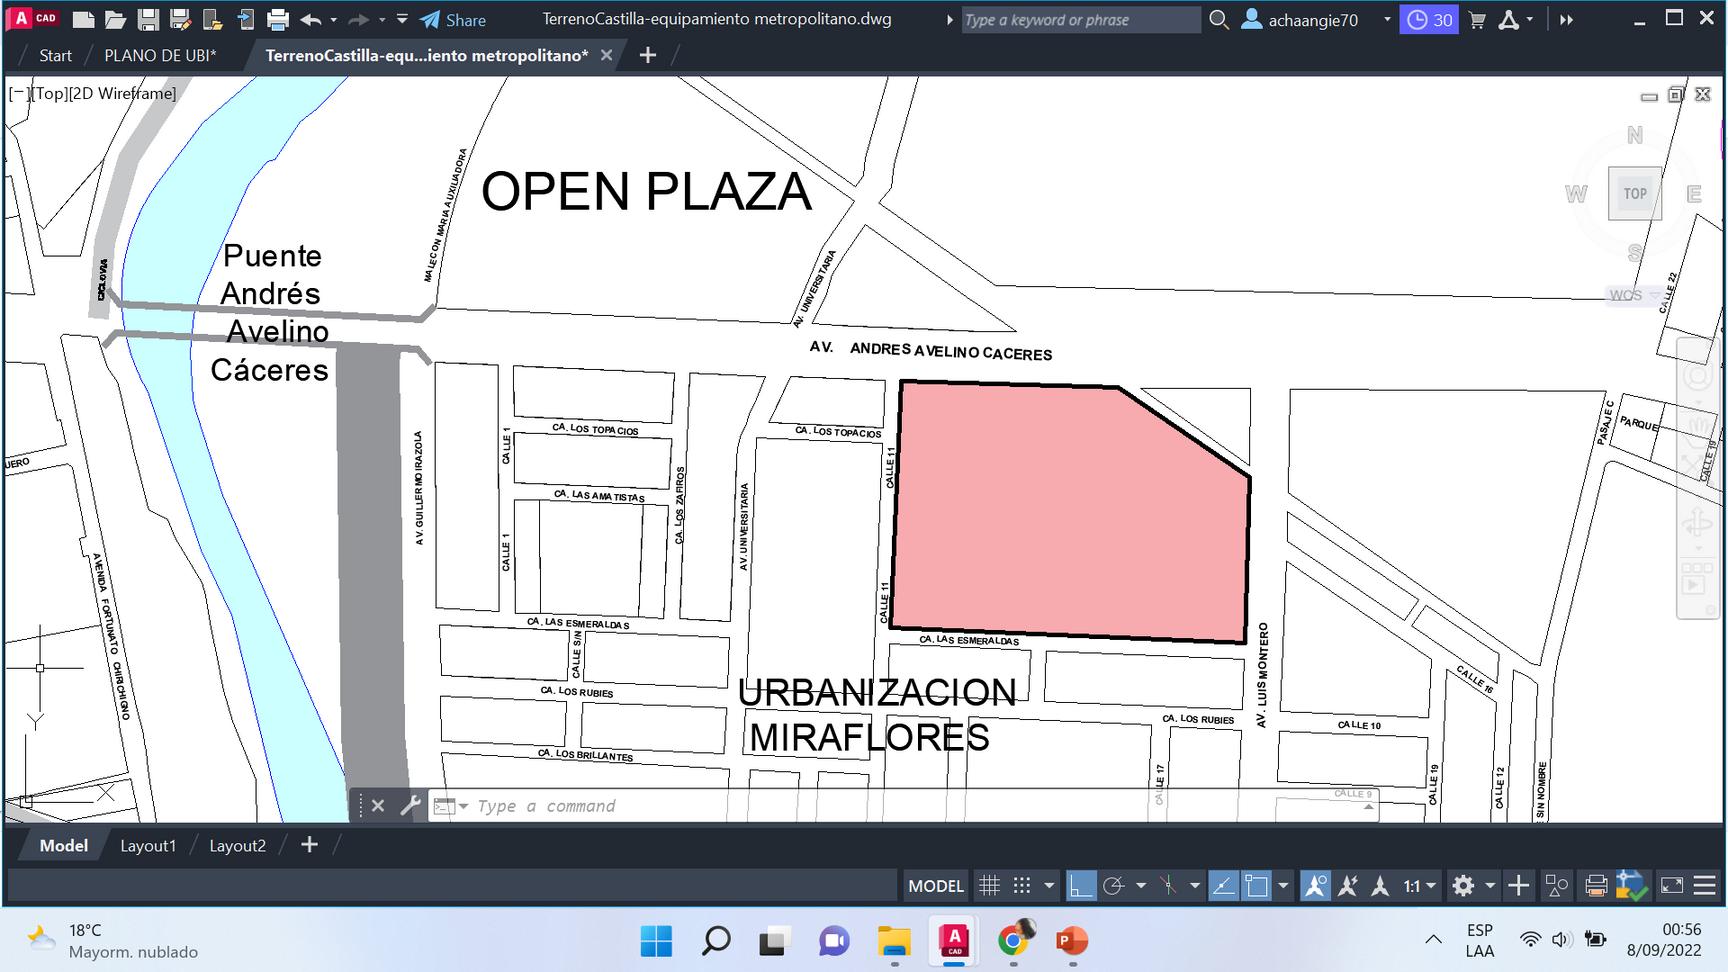This screenshot has height=972, width=1728.
Task: Open workspace switching gear
Action: 1463,886
